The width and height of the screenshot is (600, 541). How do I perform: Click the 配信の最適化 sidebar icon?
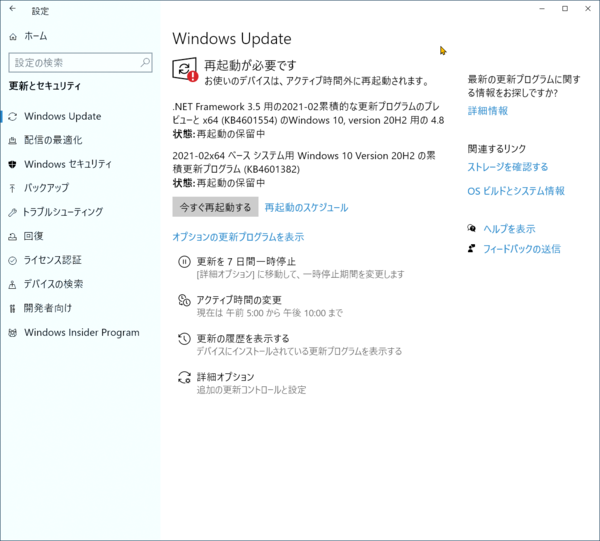[13, 140]
